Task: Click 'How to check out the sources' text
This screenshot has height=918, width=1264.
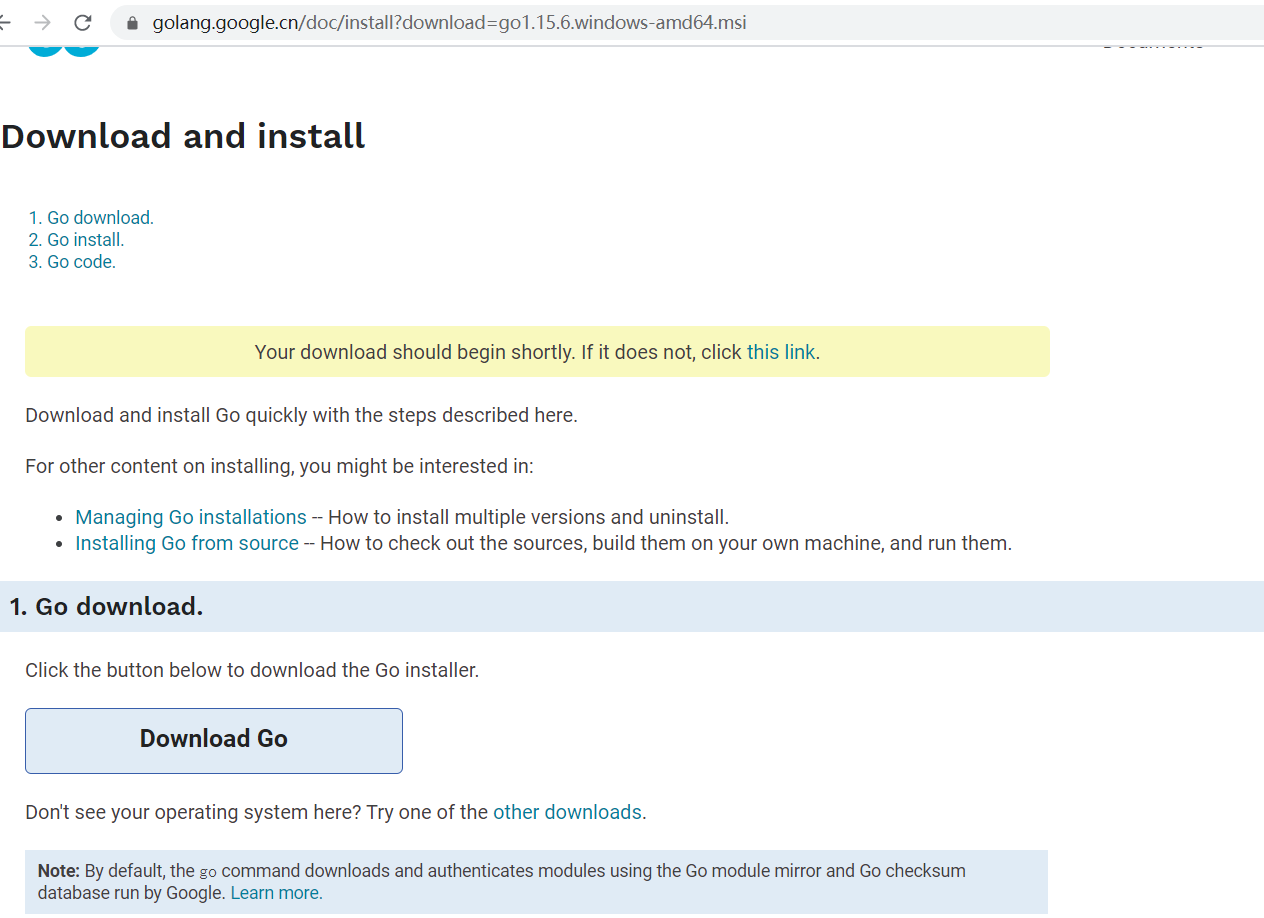Action: pos(451,543)
